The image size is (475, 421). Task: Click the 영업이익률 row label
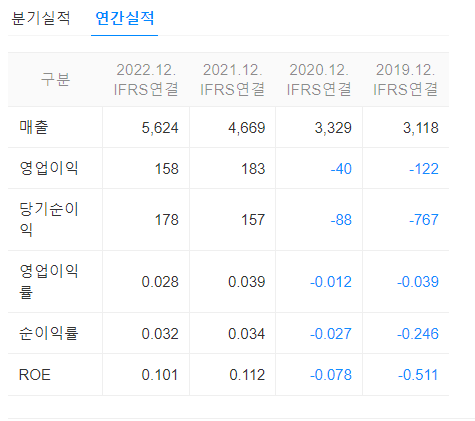point(49,282)
